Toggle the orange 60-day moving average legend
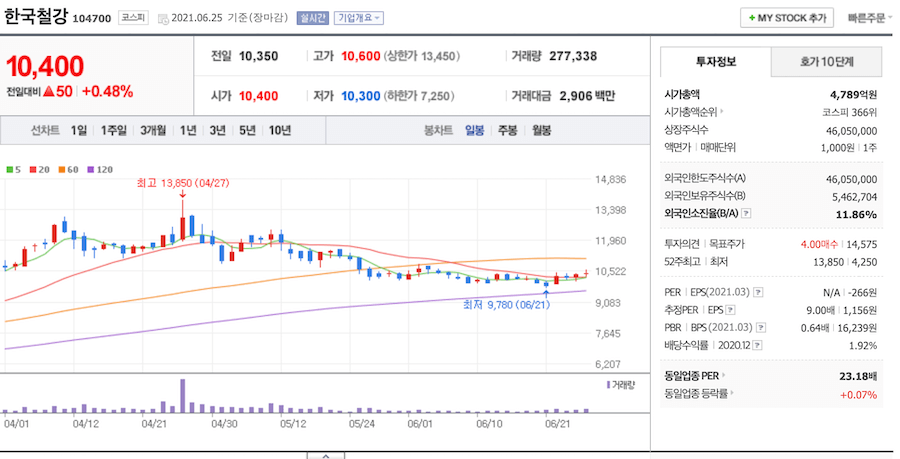The width and height of the screenshot is (900, 459). point(68,170)
